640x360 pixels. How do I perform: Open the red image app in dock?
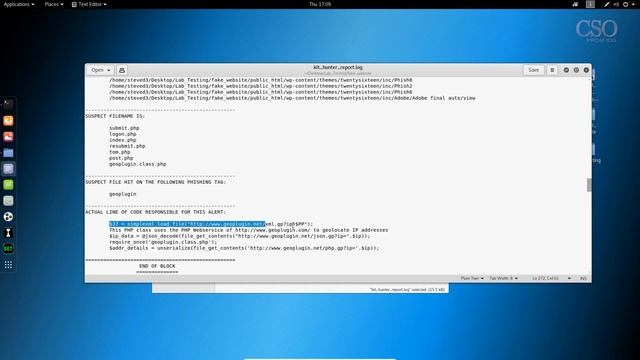pyautogui.click(x=8, y=137)
